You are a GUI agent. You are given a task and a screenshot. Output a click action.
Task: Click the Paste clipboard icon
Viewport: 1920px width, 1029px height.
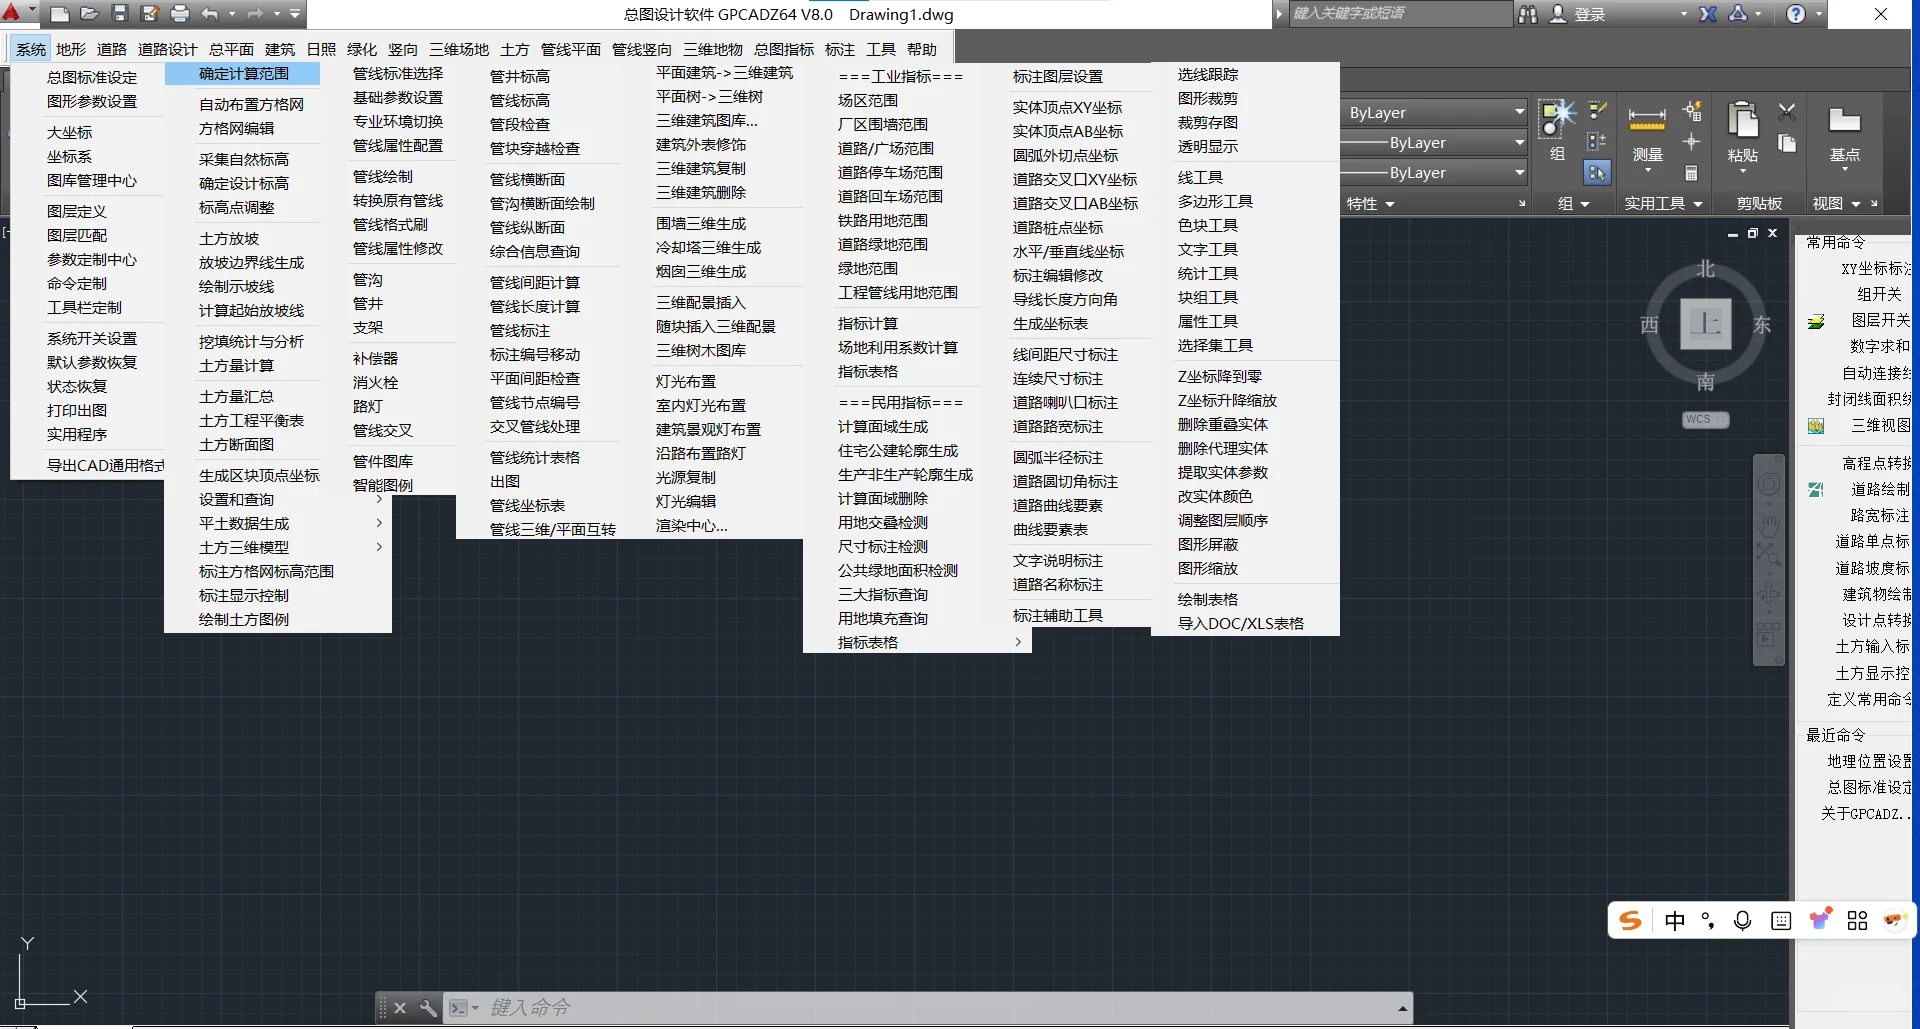1743,120
